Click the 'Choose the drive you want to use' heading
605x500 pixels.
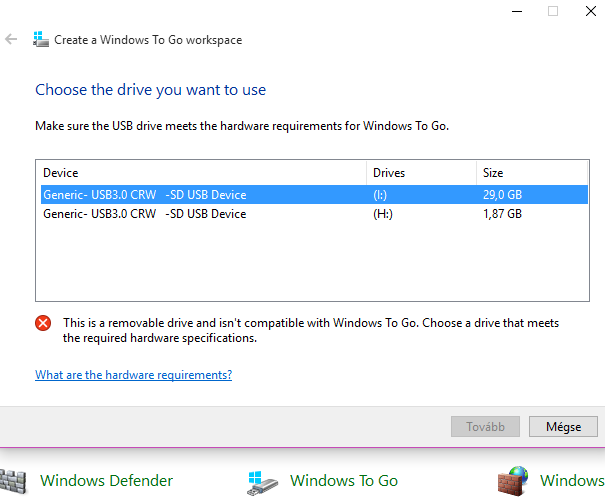point(150,90)
